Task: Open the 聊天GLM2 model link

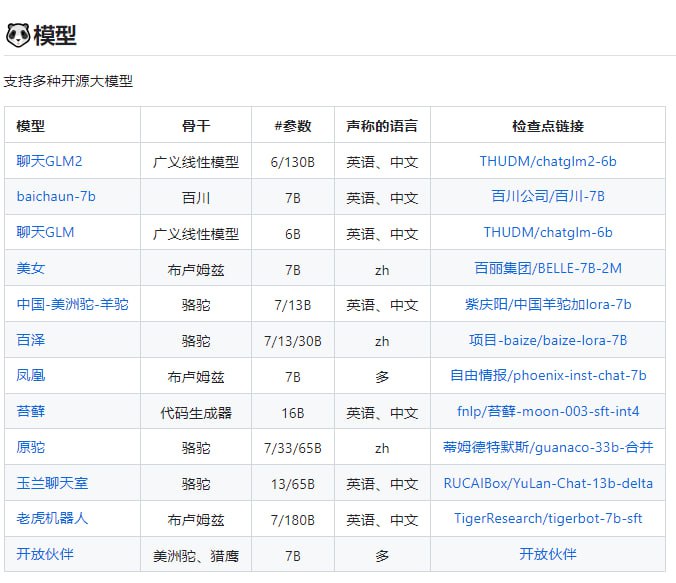Action: pos(49,161)
